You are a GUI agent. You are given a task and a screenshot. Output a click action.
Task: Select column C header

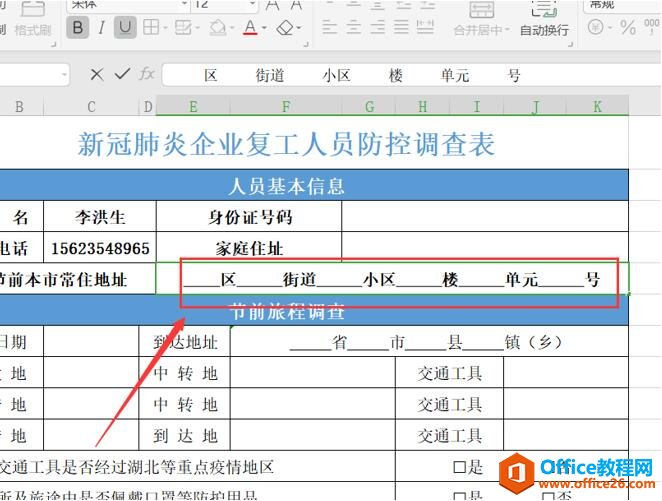(91, 106)
